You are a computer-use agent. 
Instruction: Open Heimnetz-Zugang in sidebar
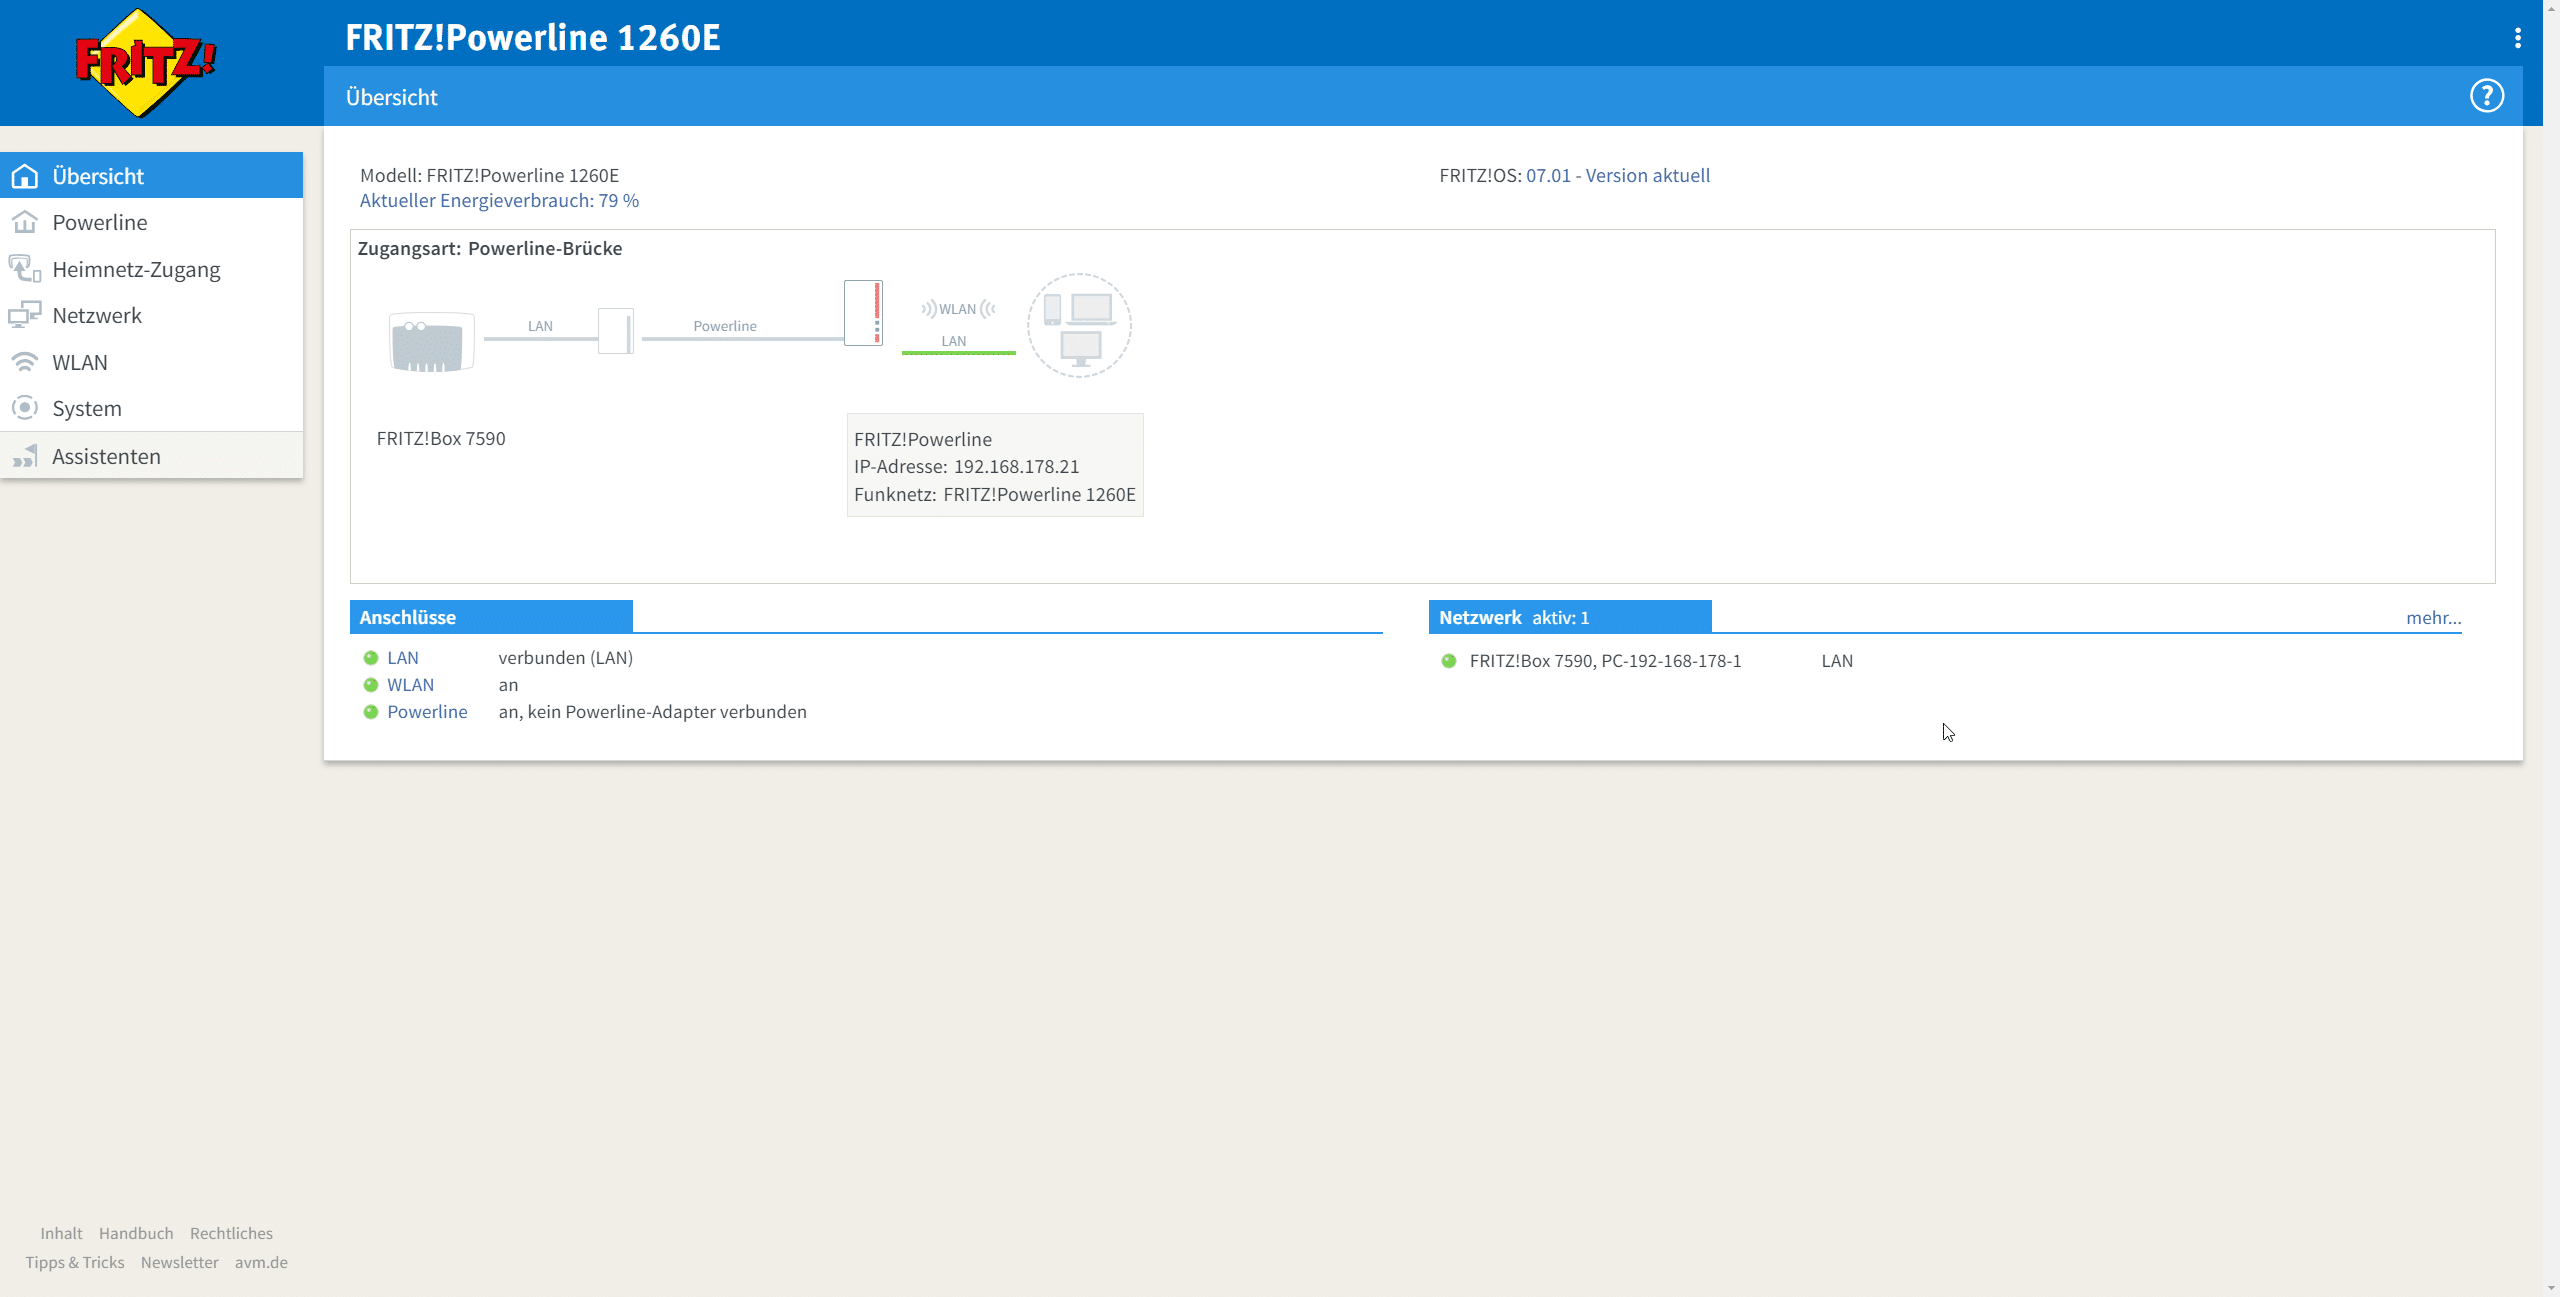tap(136, 269)
